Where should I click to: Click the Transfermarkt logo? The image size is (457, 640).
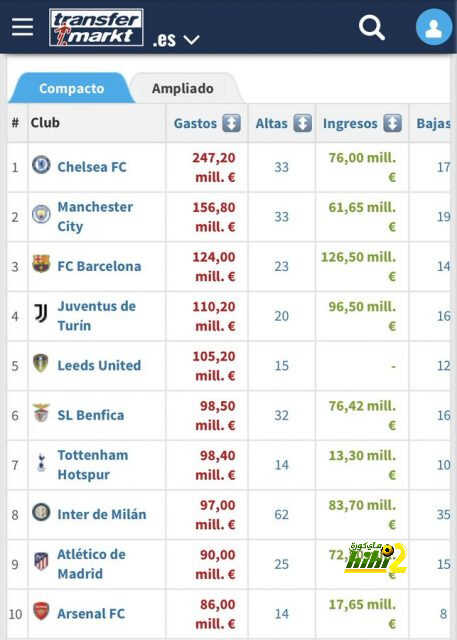96,27
